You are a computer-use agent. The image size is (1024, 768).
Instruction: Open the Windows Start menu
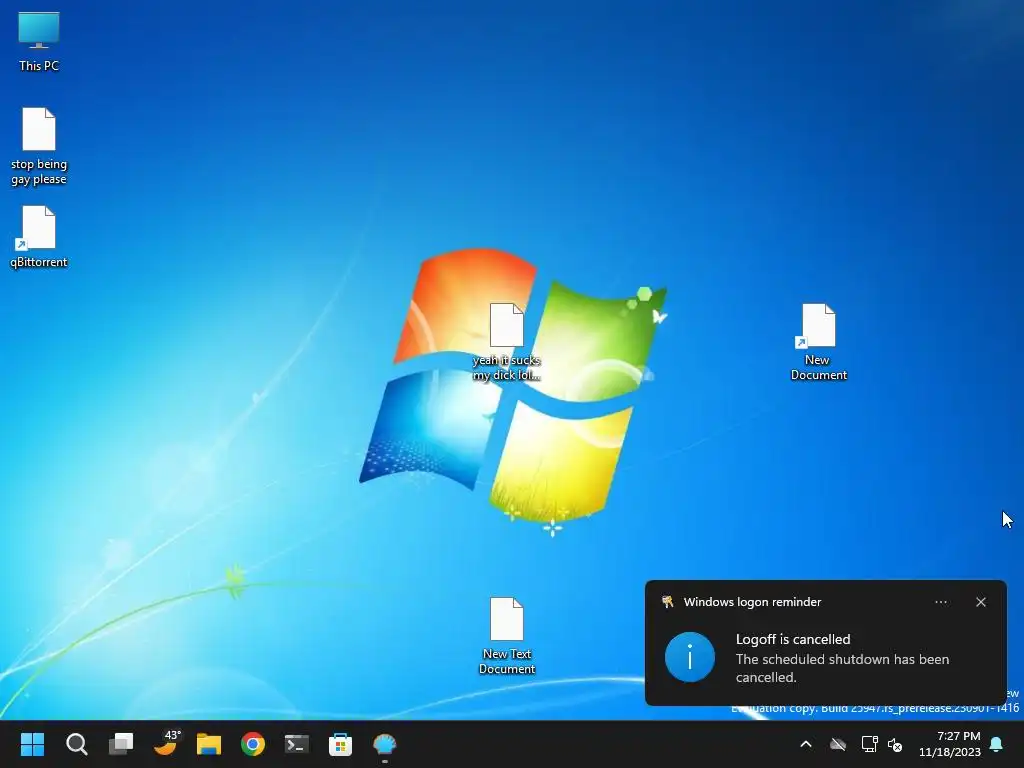coord(33,744)
